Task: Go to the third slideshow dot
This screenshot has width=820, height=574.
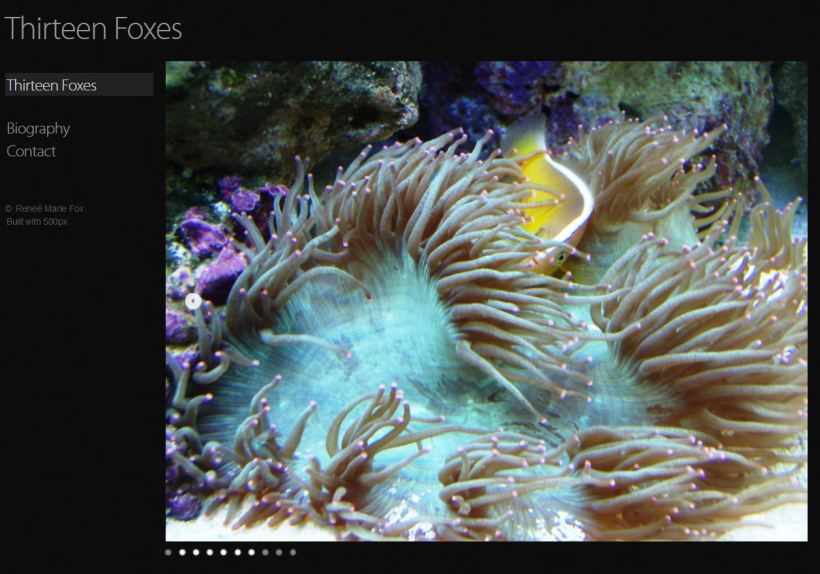Action: (x=196, y=552)
